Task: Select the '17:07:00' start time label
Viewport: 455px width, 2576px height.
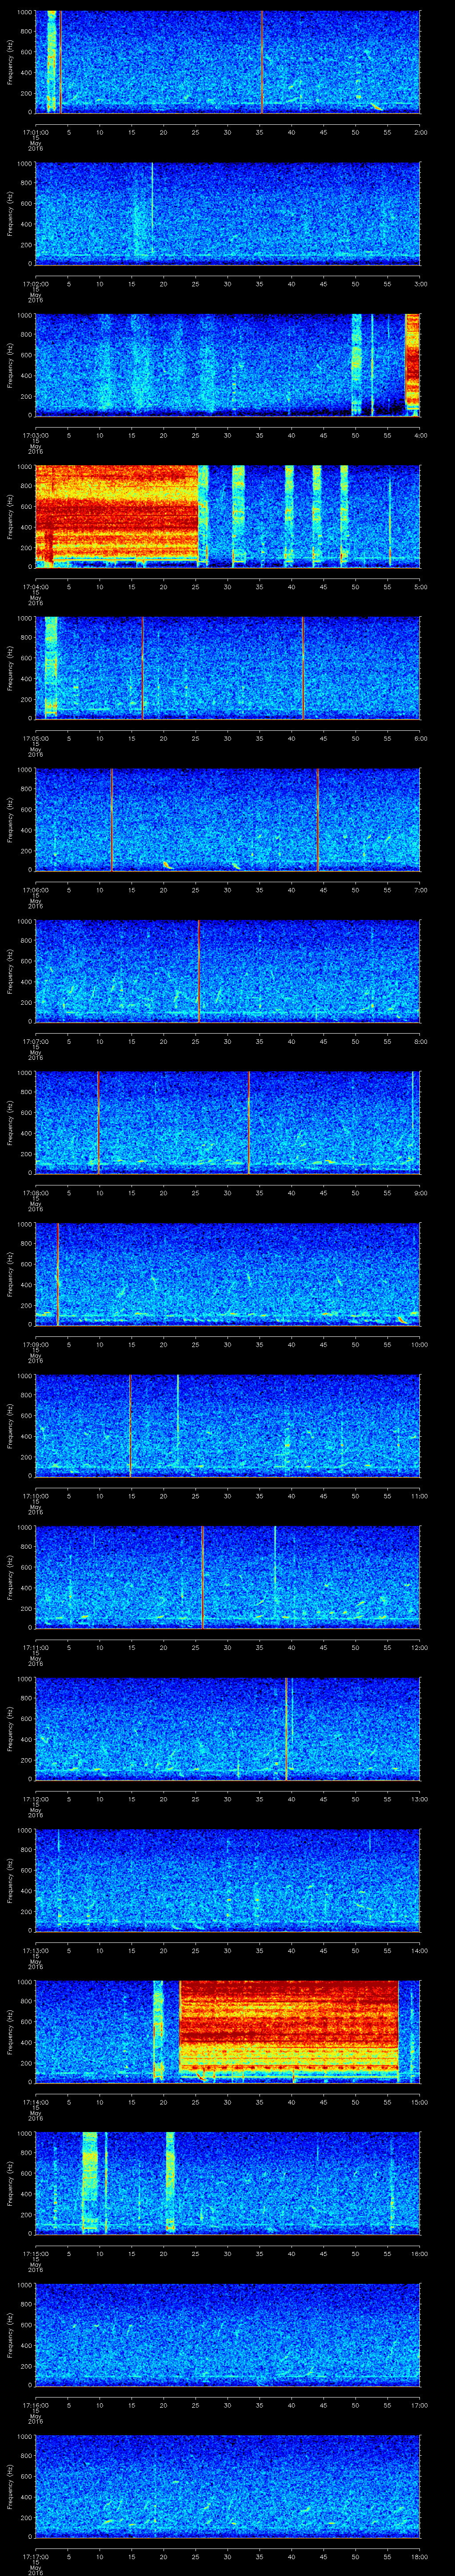Action: pyautogui.click(x=35, y=1041)
